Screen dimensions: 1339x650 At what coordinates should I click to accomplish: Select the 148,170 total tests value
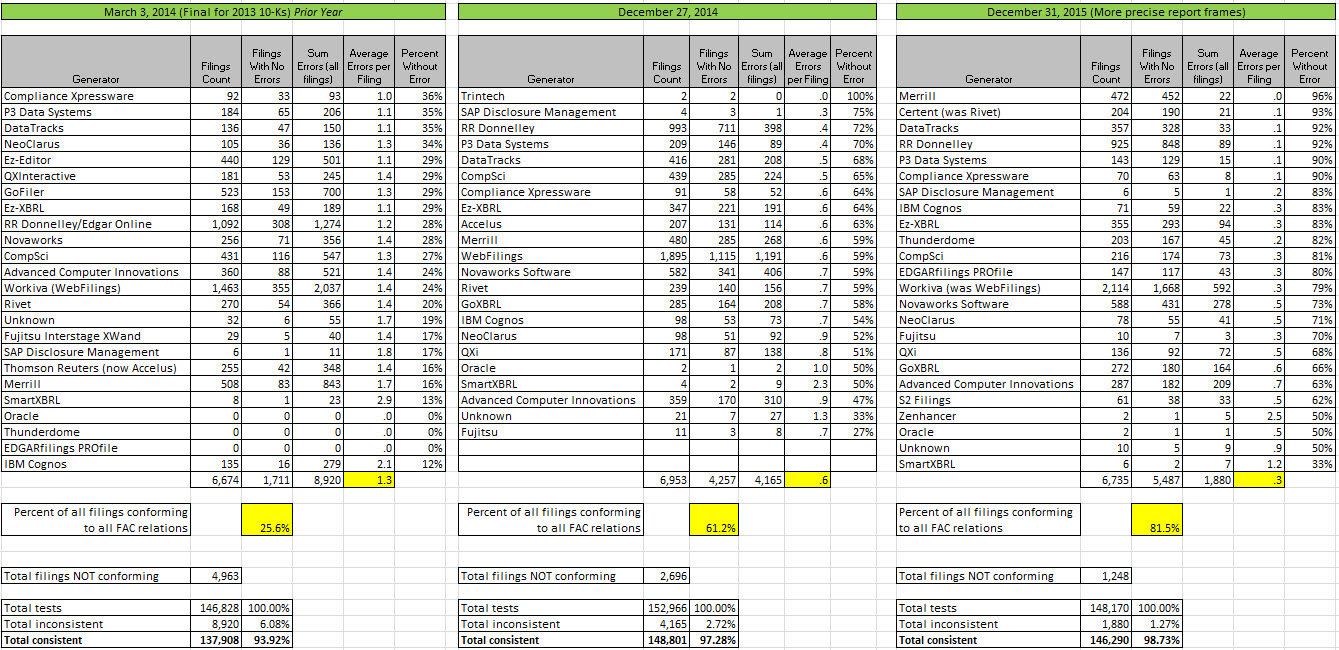(1107, 608)
